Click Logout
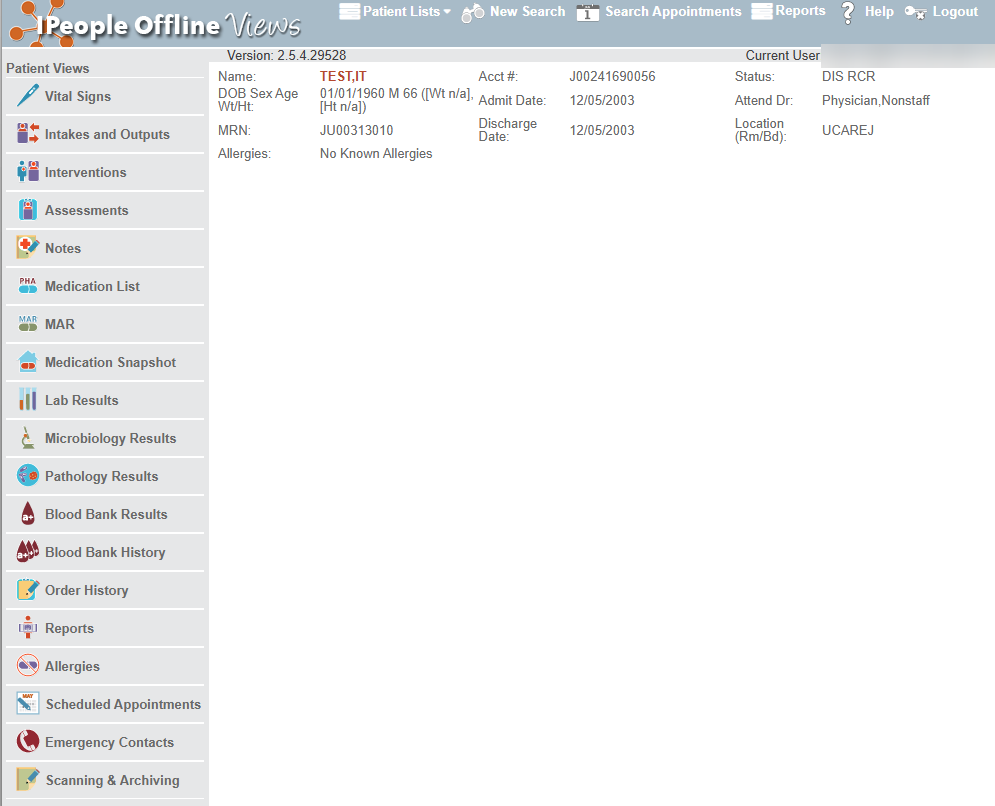Screen dimensions: 995x806 click(x=955, y=12)
